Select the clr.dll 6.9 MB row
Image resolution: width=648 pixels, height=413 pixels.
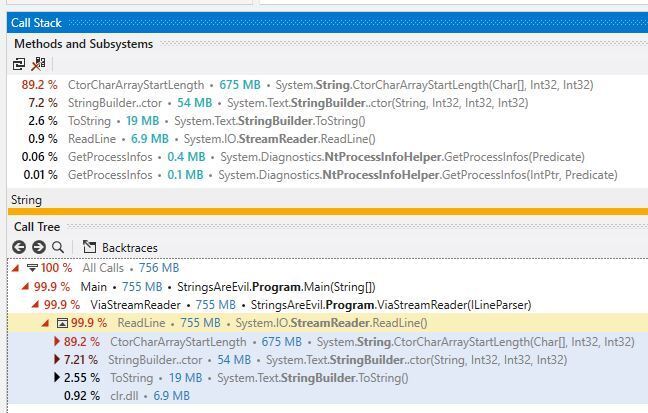(x=327, y=396)
